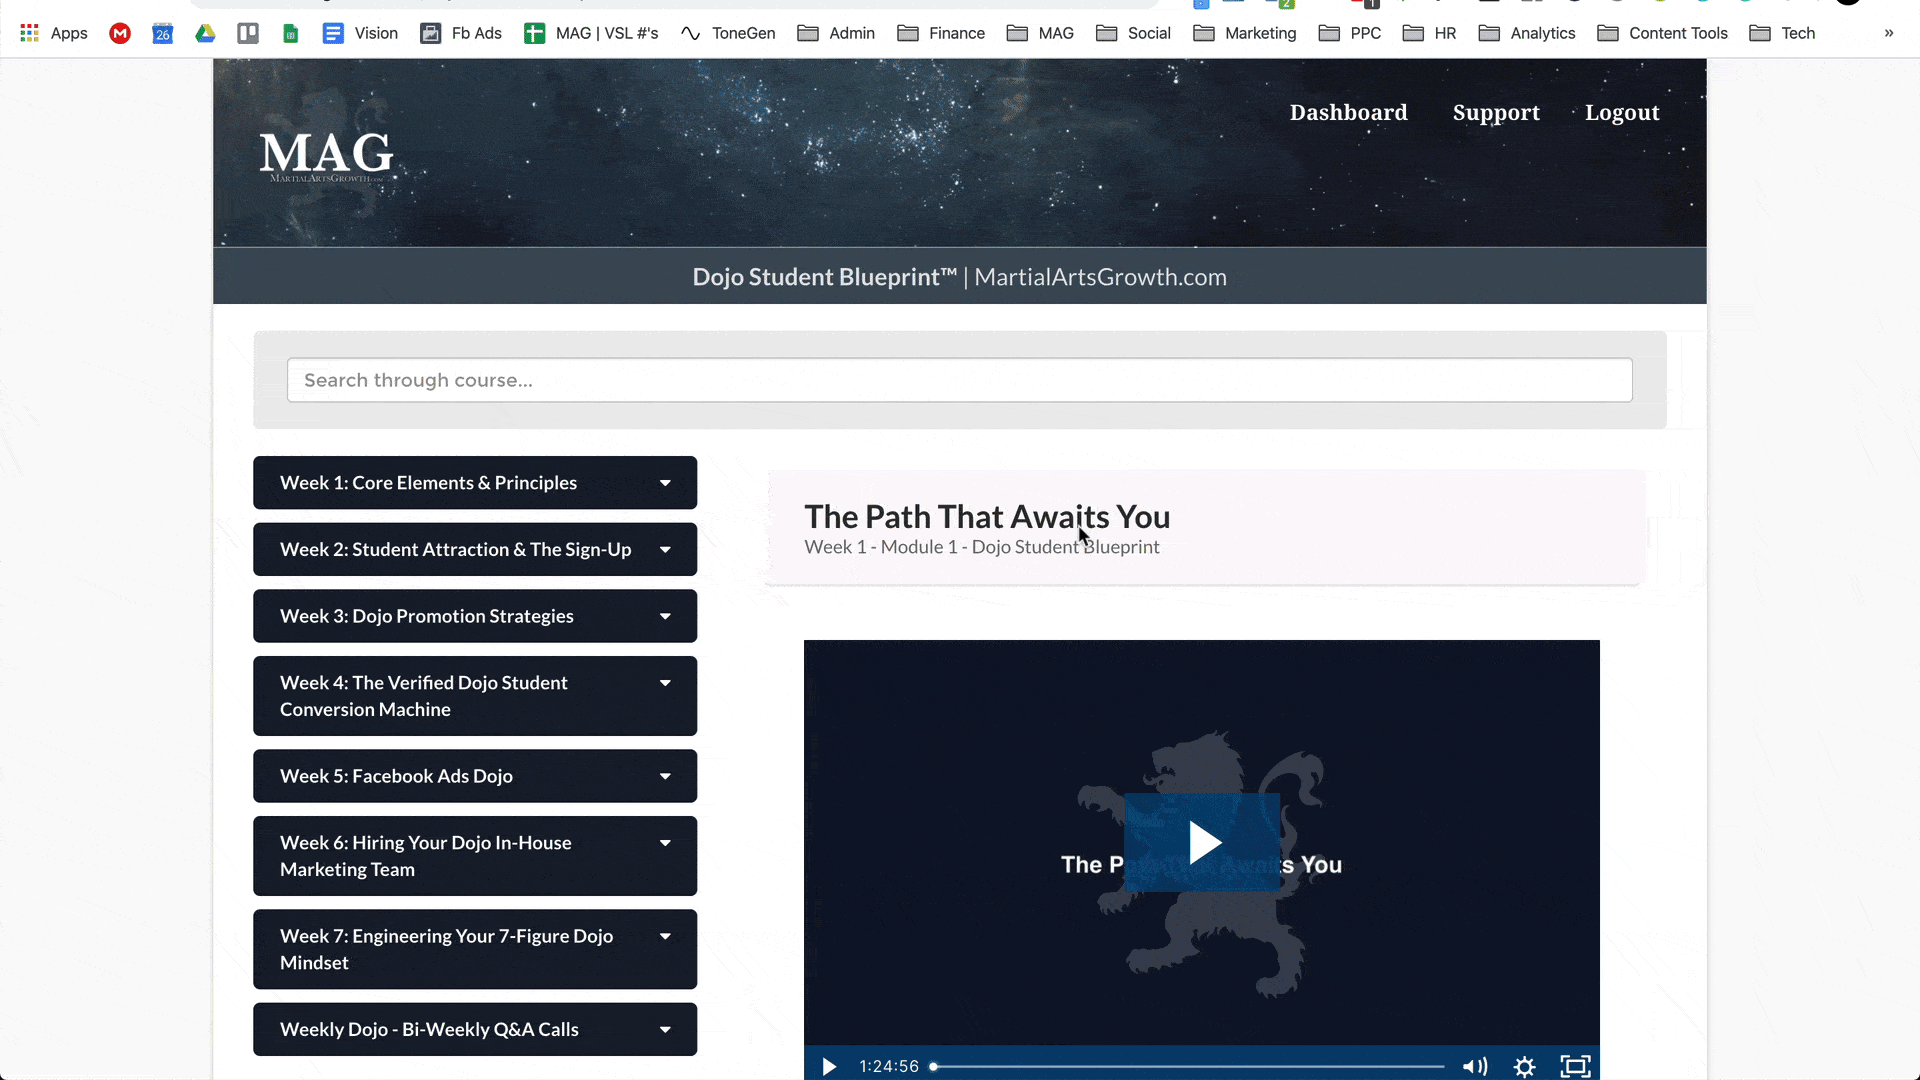The height and width of the screenshot is (1080, 1920).
Task: Open the Gmail bookmark icon
Action: (x=120, y=33)
